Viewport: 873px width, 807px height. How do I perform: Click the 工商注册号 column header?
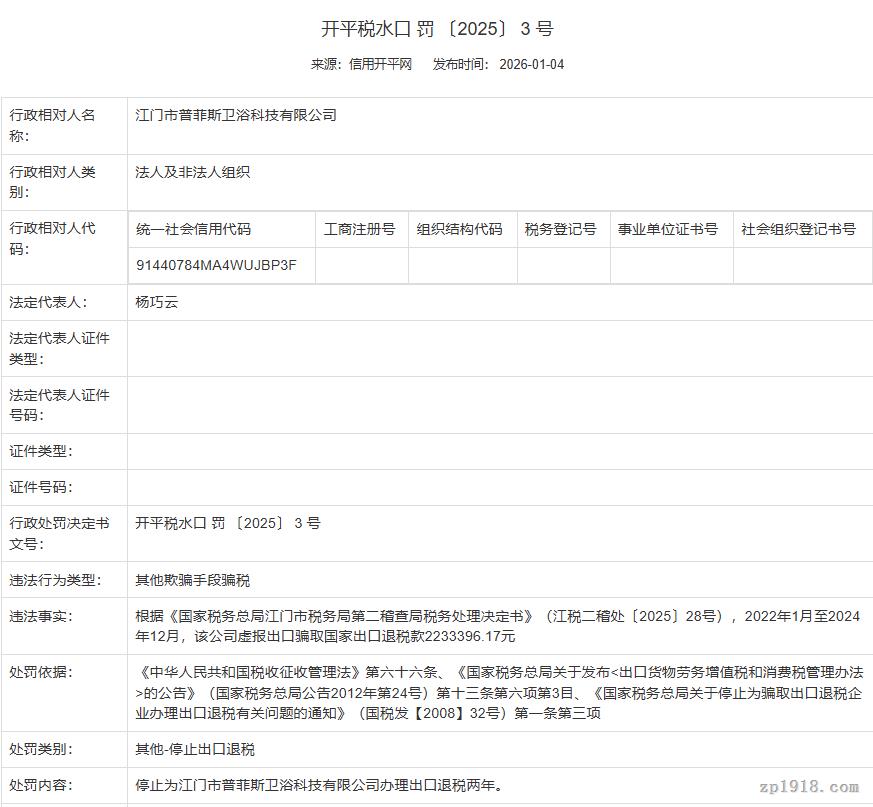point(360,229)
